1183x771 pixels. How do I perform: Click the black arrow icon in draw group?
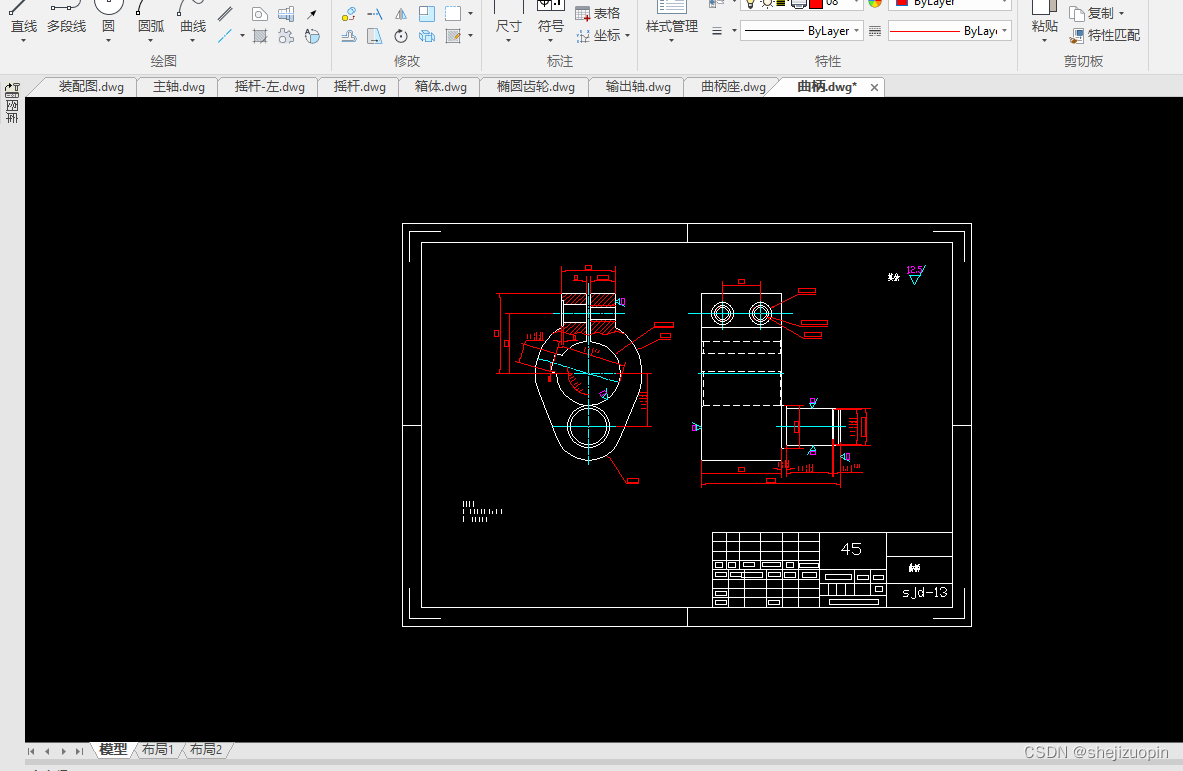[312, 14]
